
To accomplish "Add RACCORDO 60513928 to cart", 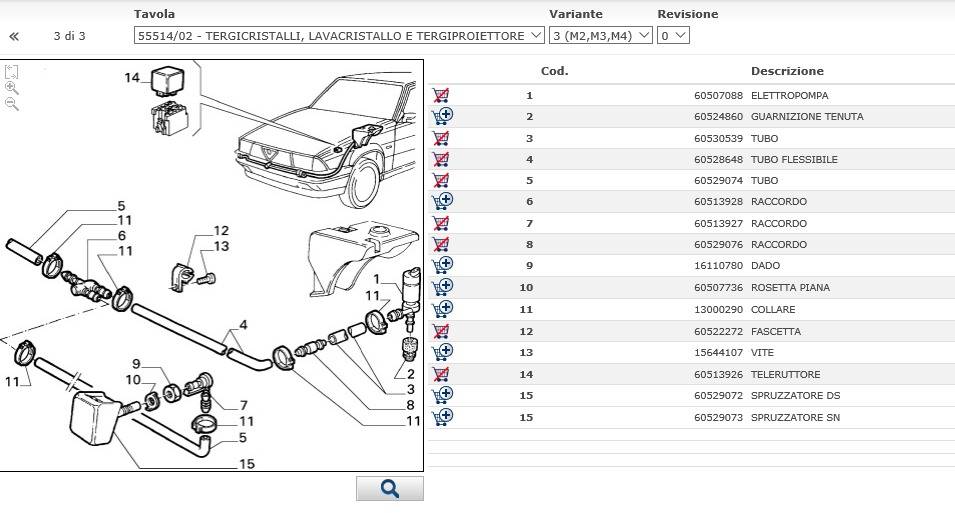I will [x=442, y=201].
